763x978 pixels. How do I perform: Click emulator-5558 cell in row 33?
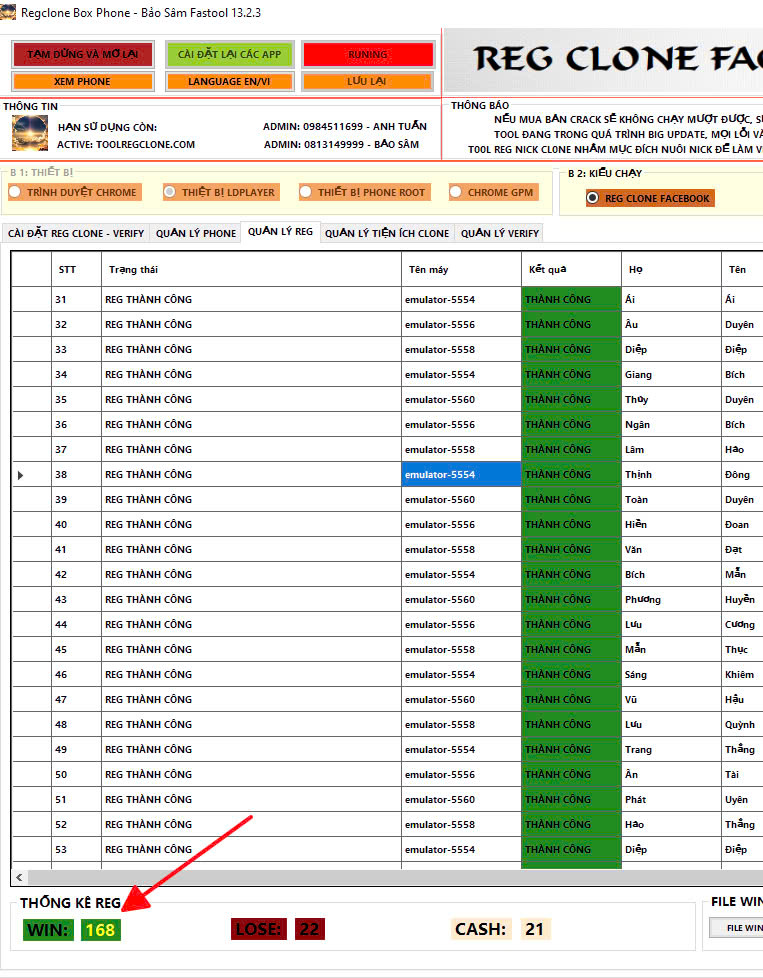[x=461, y=349]
